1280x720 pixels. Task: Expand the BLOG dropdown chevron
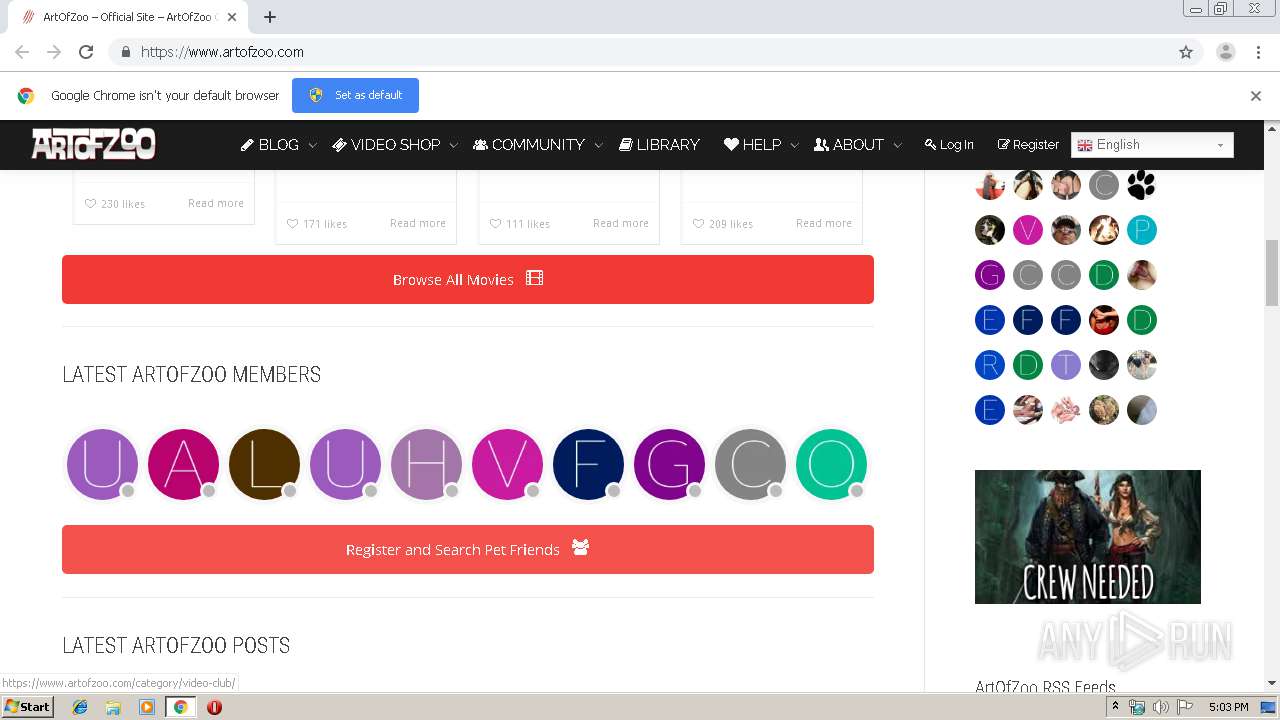pyautogui.click(x=312, y=146)
